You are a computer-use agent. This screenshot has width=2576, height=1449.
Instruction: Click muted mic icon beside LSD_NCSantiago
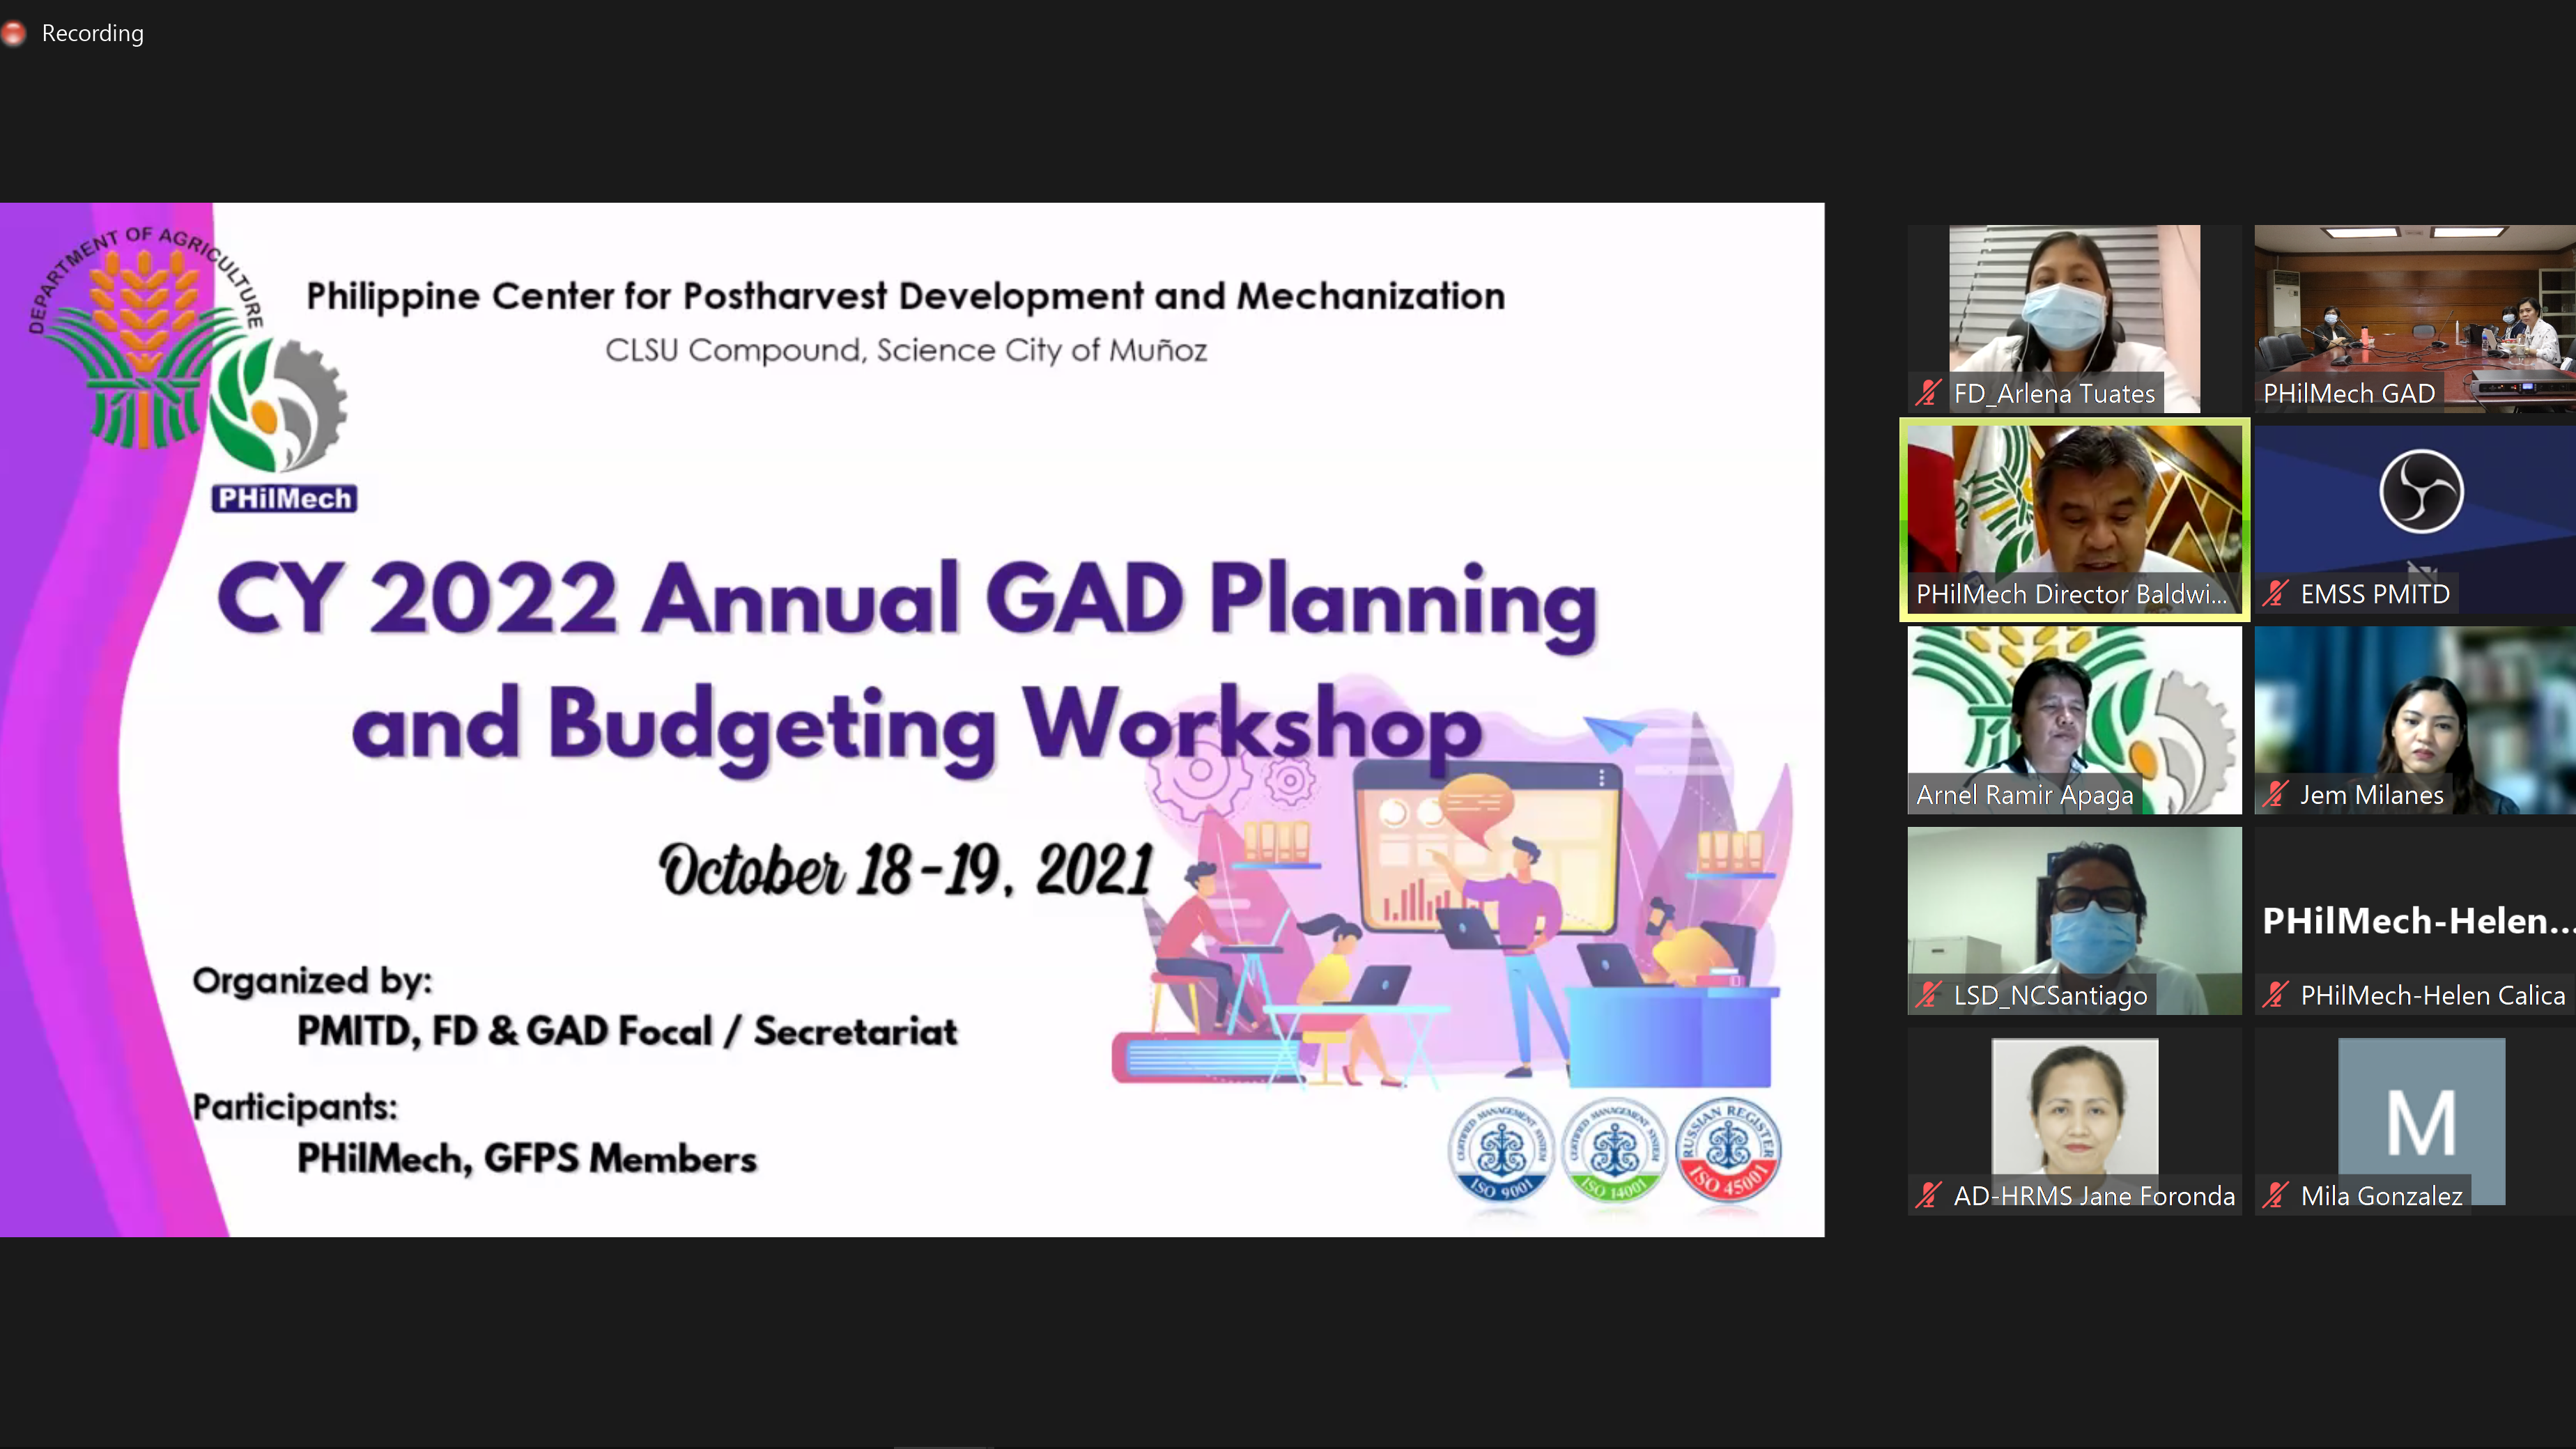tap(1928, 995)
